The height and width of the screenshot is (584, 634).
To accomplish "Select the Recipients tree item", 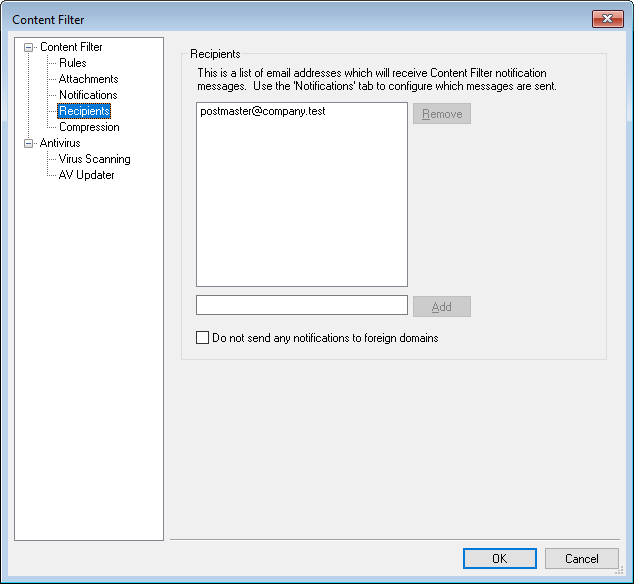I will coord(84,111).
